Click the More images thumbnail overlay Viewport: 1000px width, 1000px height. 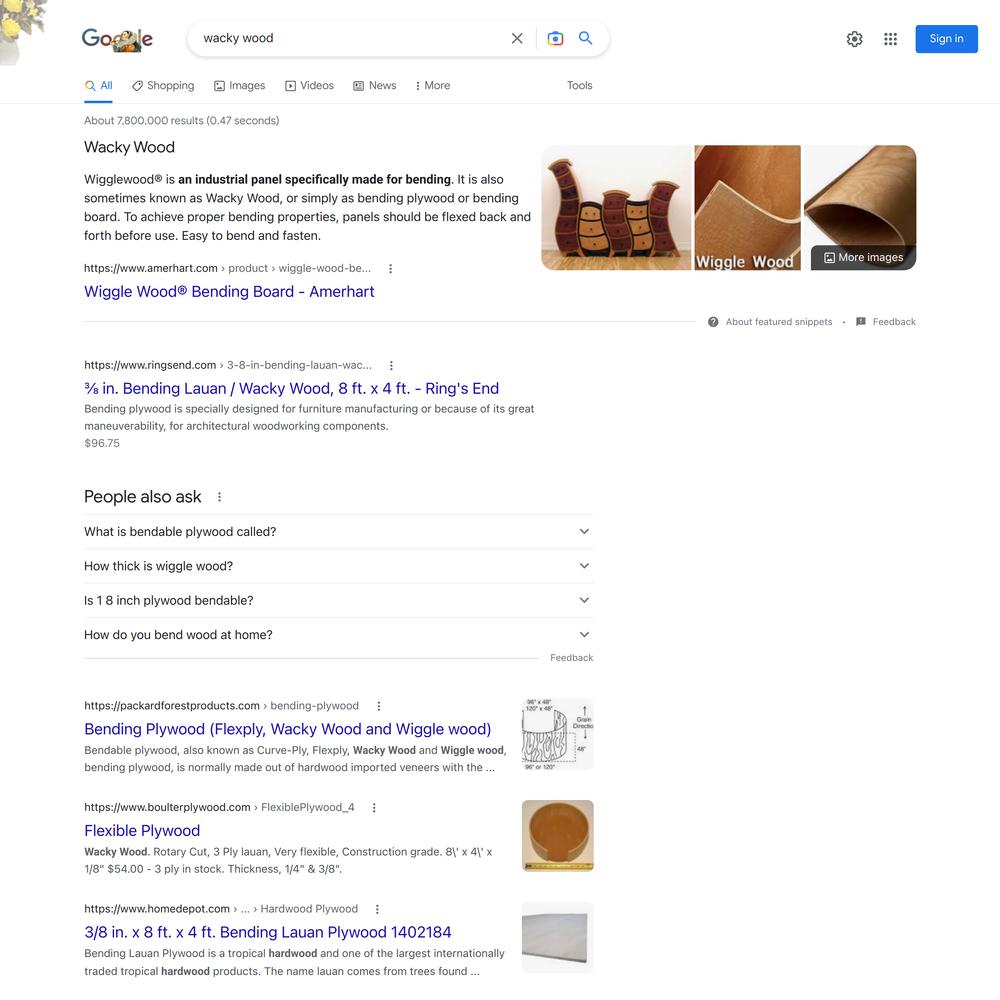(x=864, y=258)
